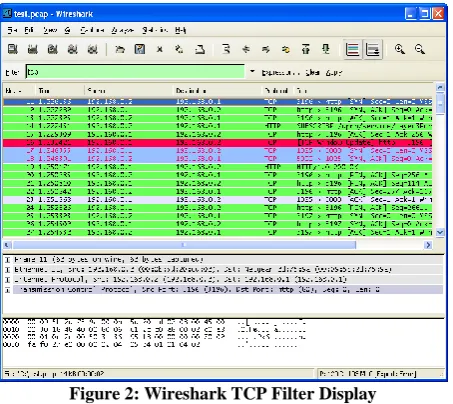The image size is (453, 404).
Task: Click inside the green display filter field
Action: pyautogui.click(x=135, y=72)
